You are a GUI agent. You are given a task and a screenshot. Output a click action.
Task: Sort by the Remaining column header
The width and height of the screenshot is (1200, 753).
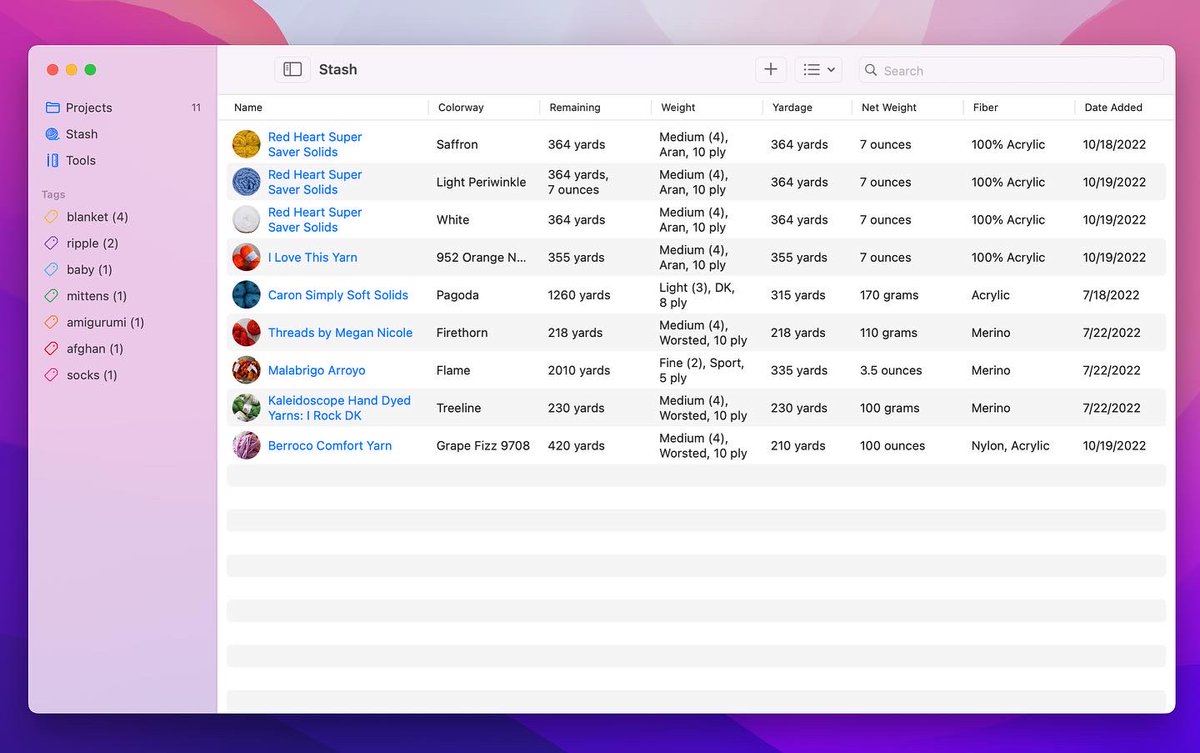[575, 107]
